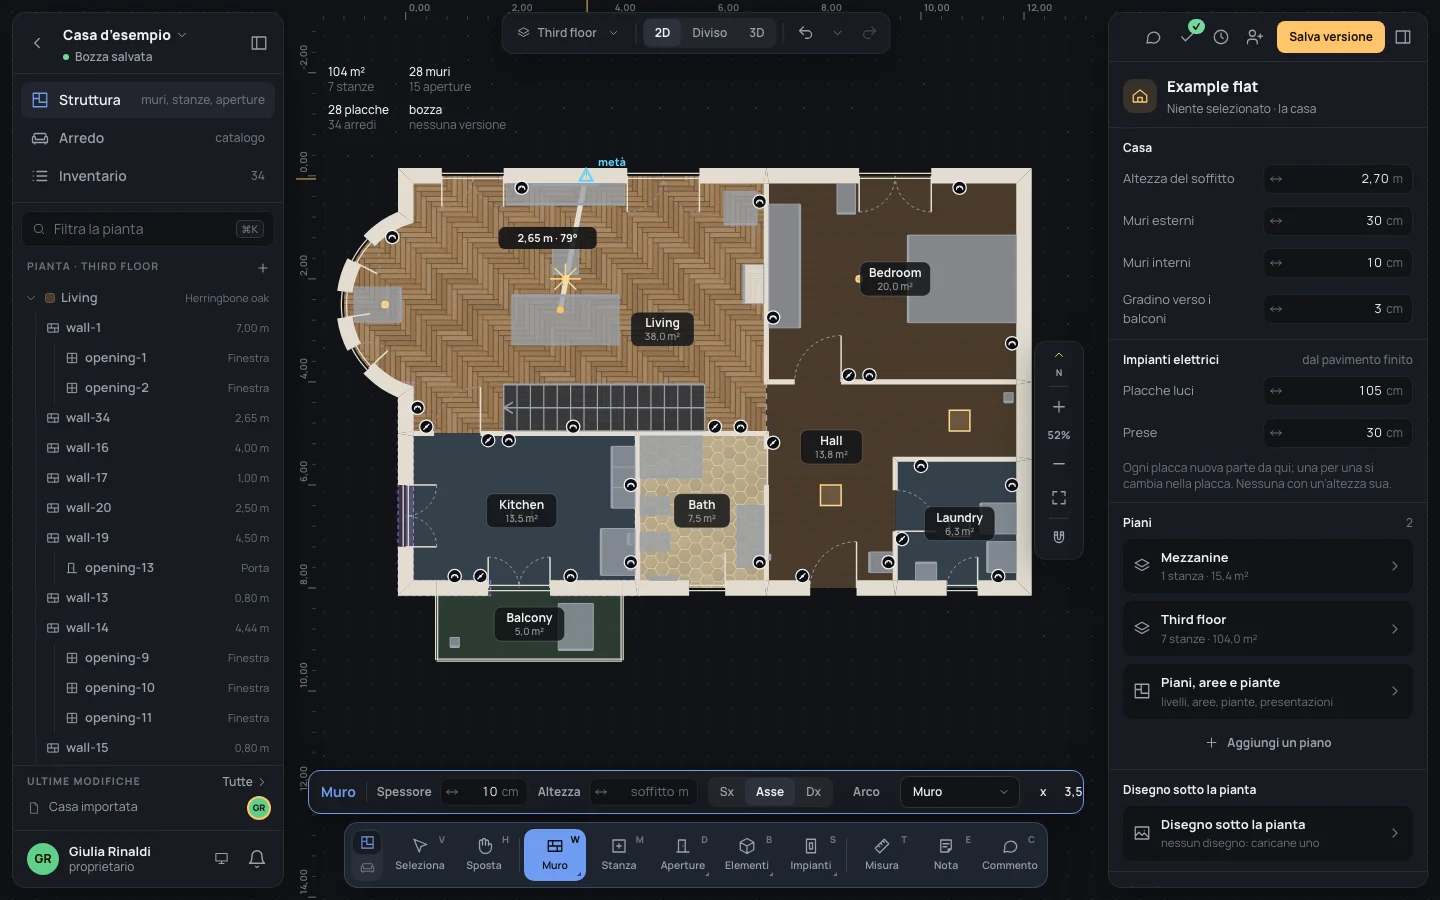Collapse the left sidebar panel icon

pos(259,43)
